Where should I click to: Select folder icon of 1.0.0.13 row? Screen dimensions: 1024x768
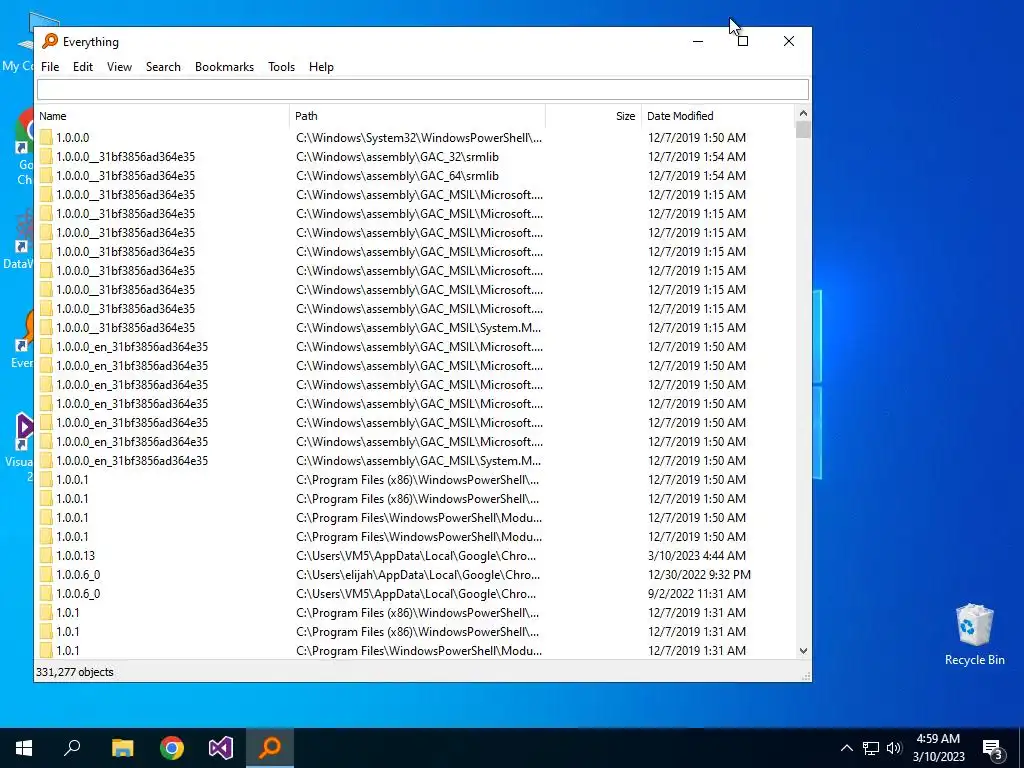46,556
